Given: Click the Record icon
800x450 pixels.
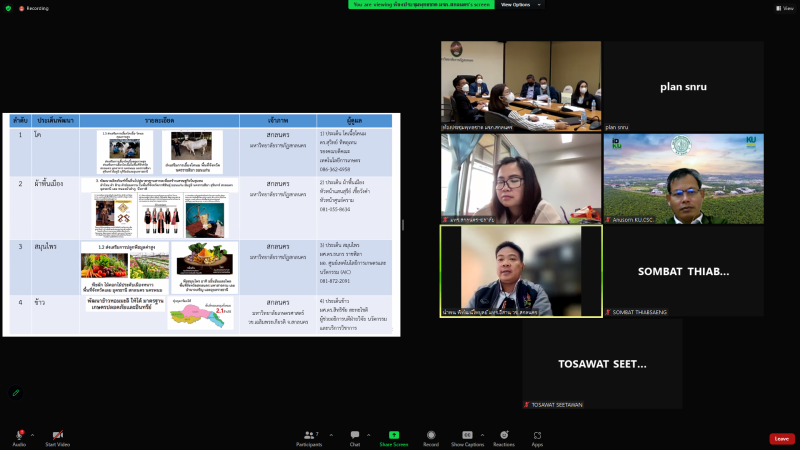Looking at the screenshot, I should [x=431, y=436].
